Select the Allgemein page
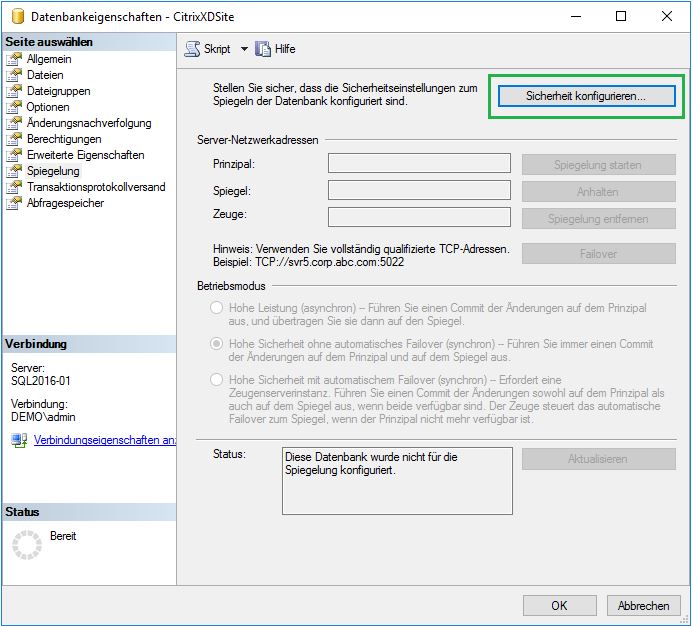The height and width of the screenshot is (628, 693). point(49,59)
